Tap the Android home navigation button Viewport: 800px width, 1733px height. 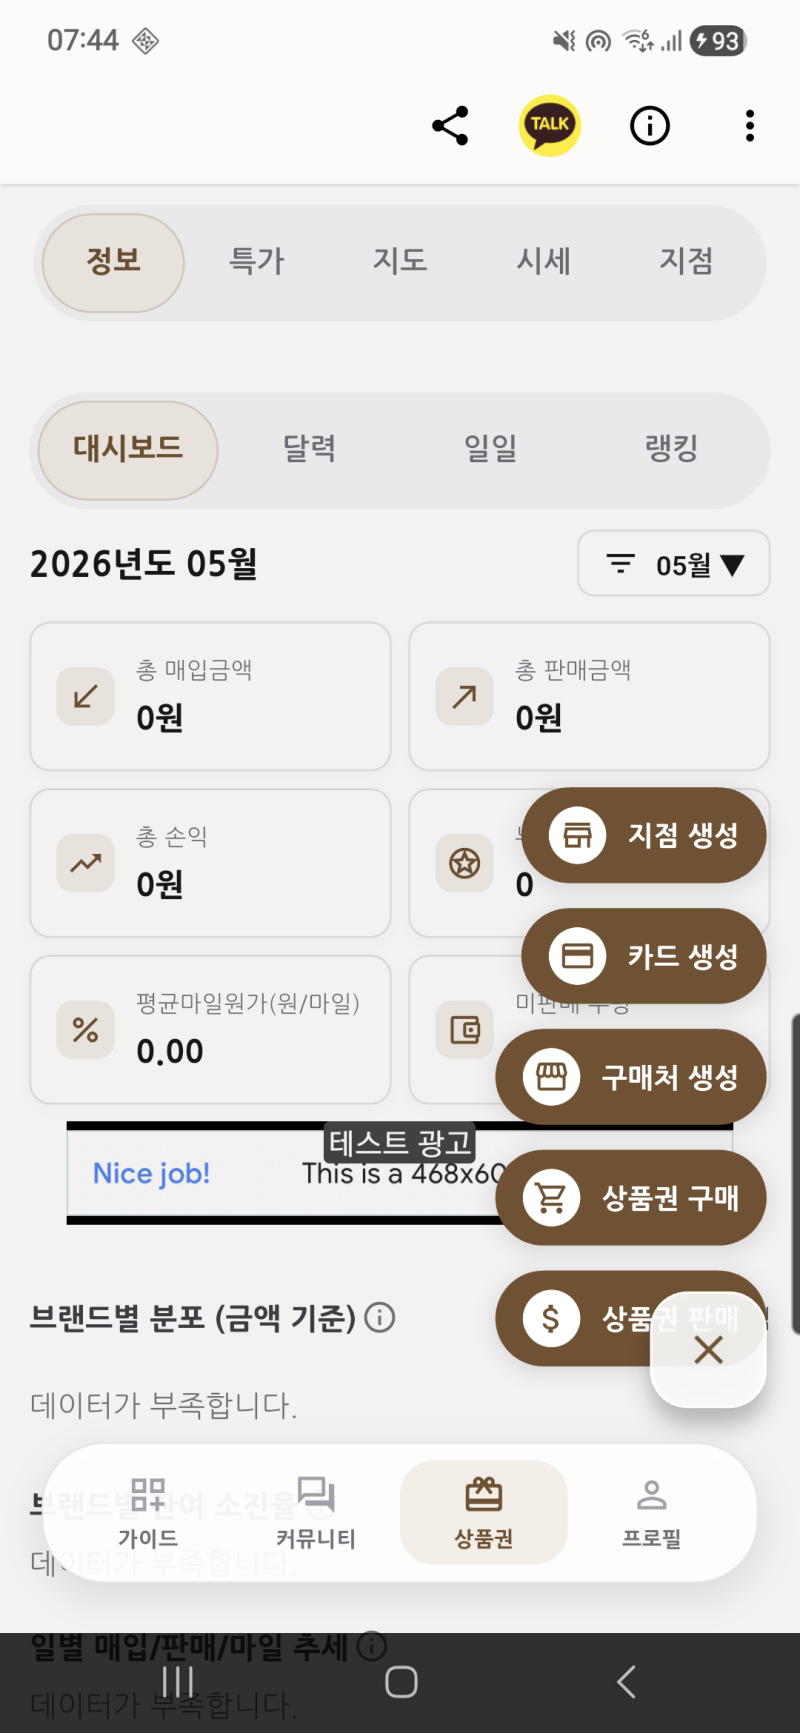(401, 1682)
